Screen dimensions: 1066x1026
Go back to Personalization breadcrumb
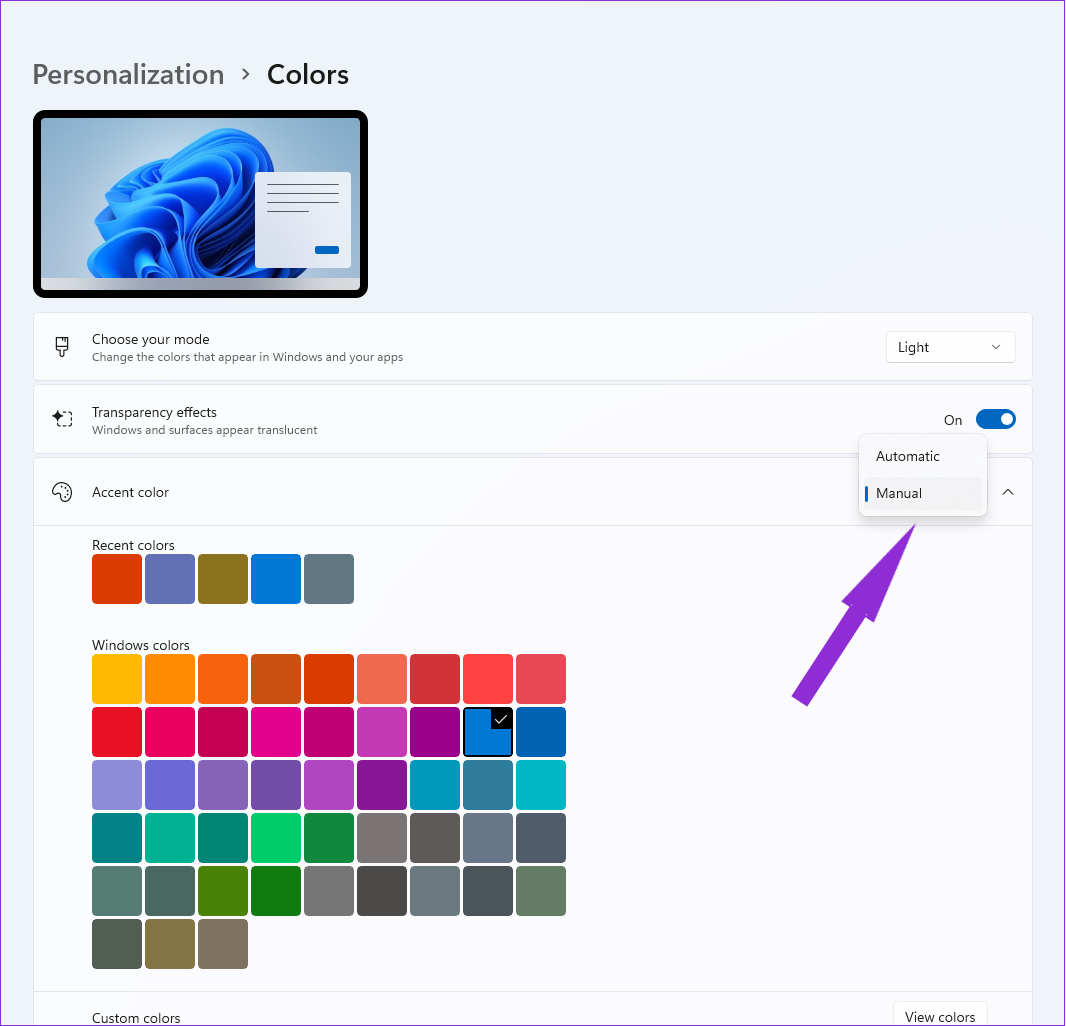[x=128, y=74]
